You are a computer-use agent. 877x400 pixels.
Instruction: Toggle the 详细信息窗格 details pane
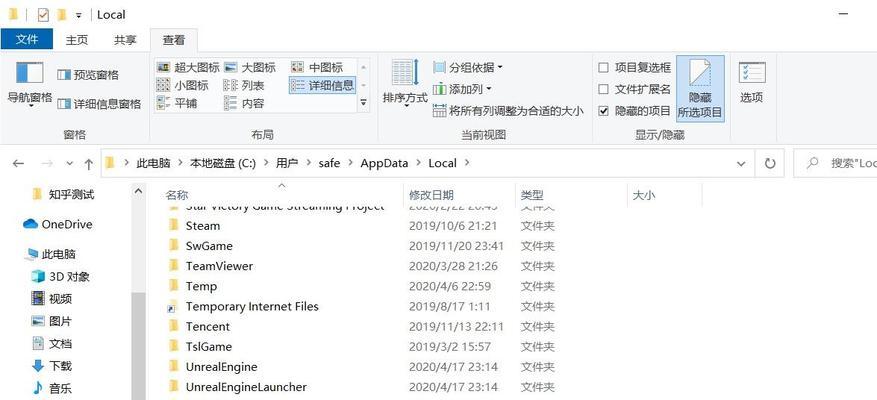click(100, 104)
